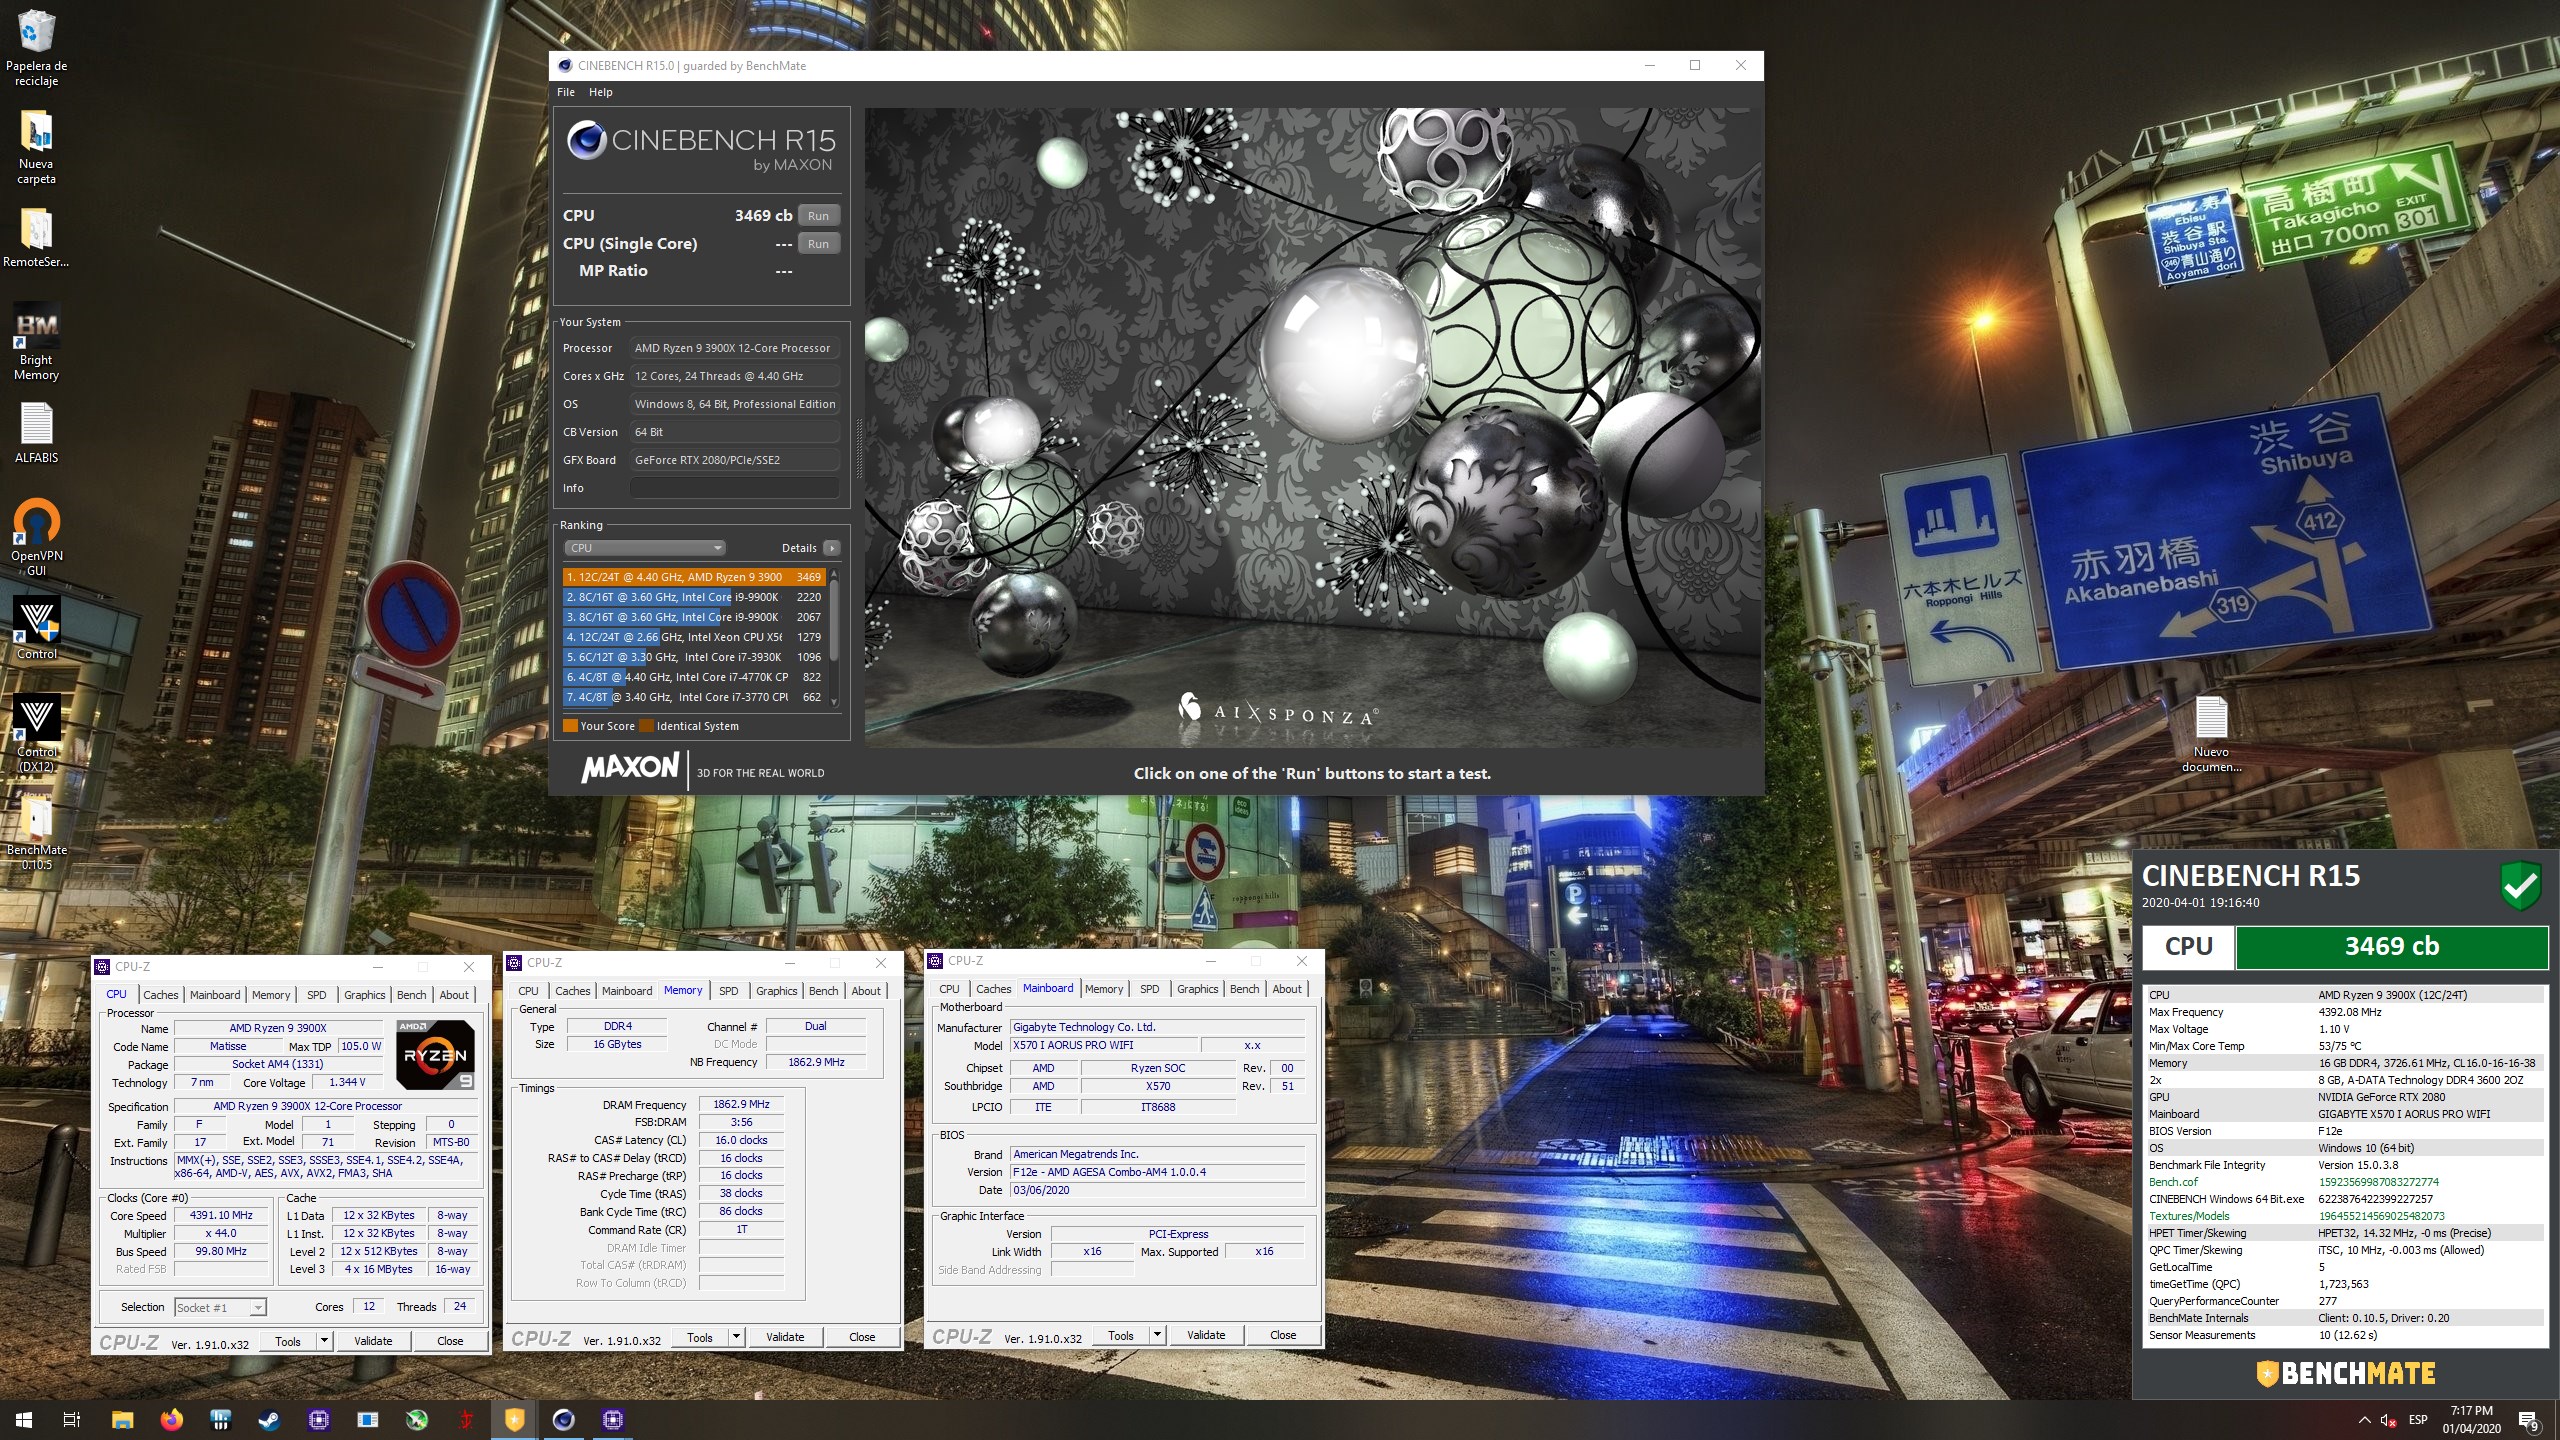
Task: Click Close in the left CPU-Z window
Action: point(450,1341)
